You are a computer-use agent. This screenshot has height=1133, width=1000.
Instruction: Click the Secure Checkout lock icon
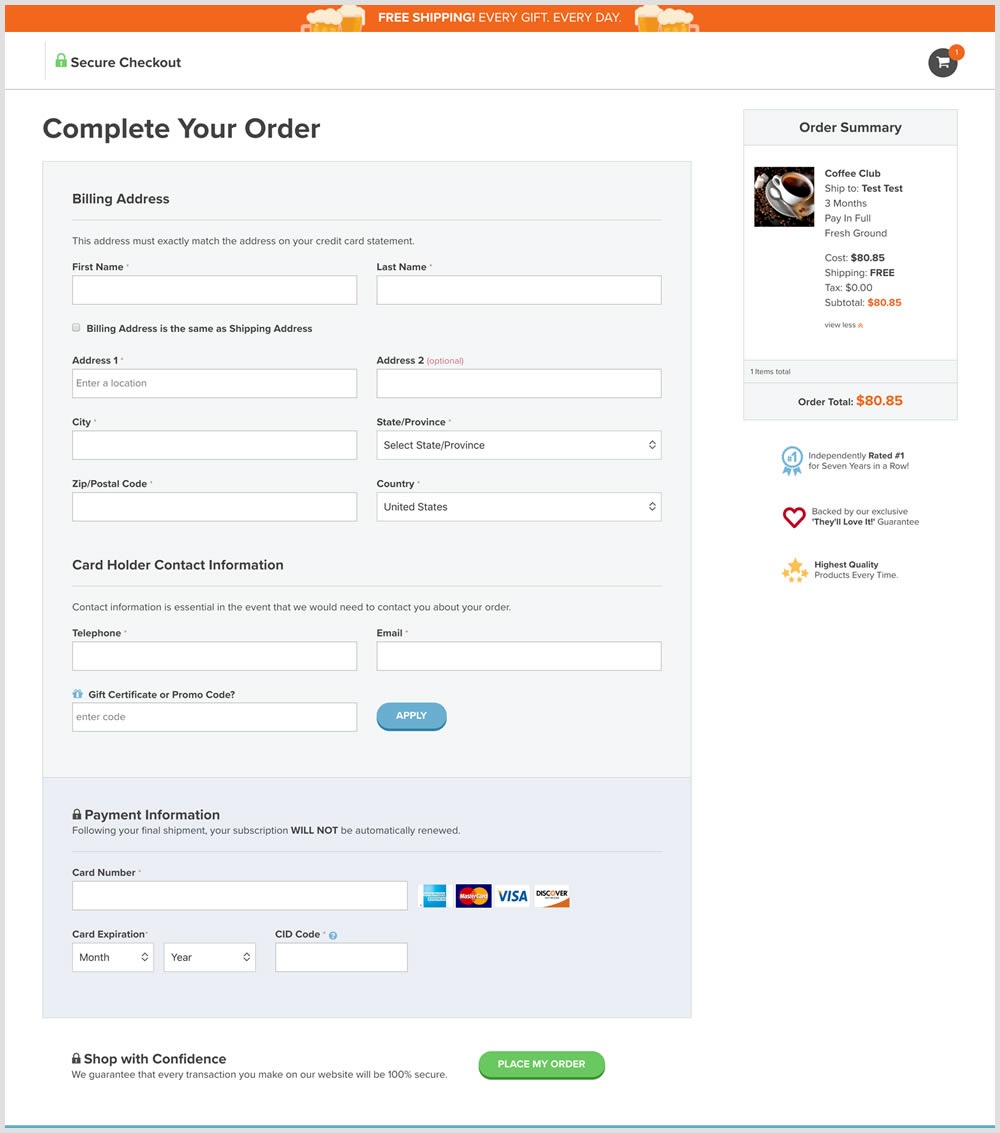61,61
